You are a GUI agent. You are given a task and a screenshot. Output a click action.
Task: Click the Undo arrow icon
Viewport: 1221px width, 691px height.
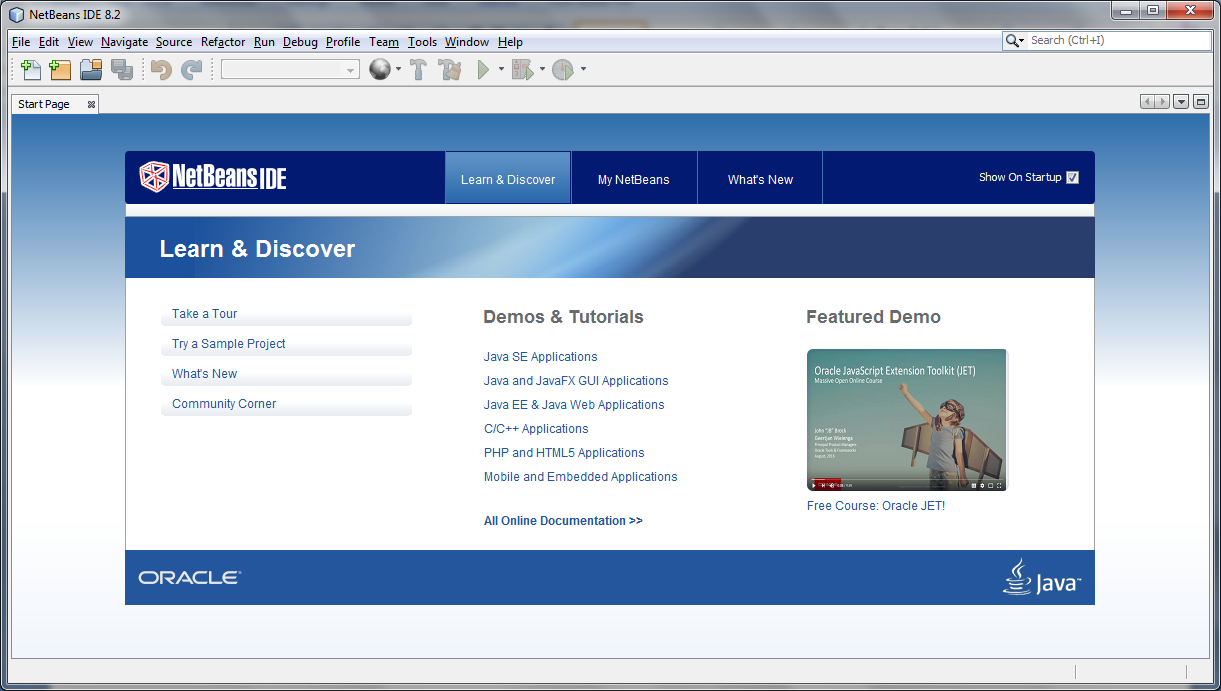(x=161, y=70)
